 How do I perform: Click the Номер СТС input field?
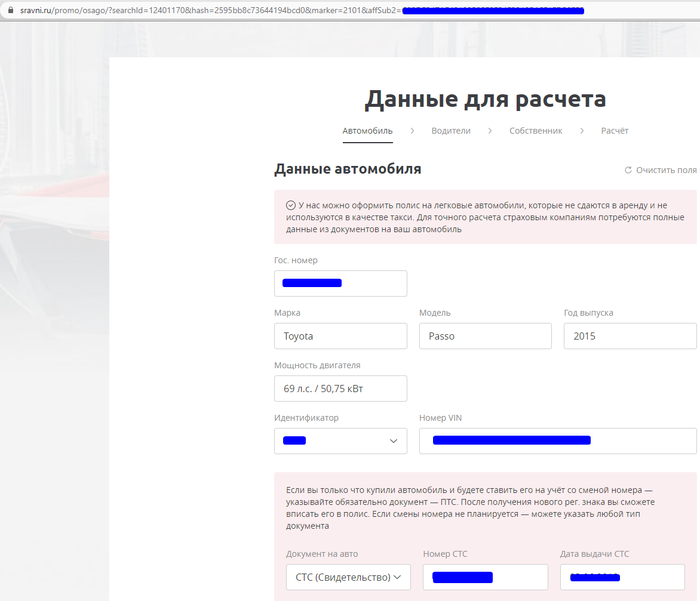[x=485, y=577]
